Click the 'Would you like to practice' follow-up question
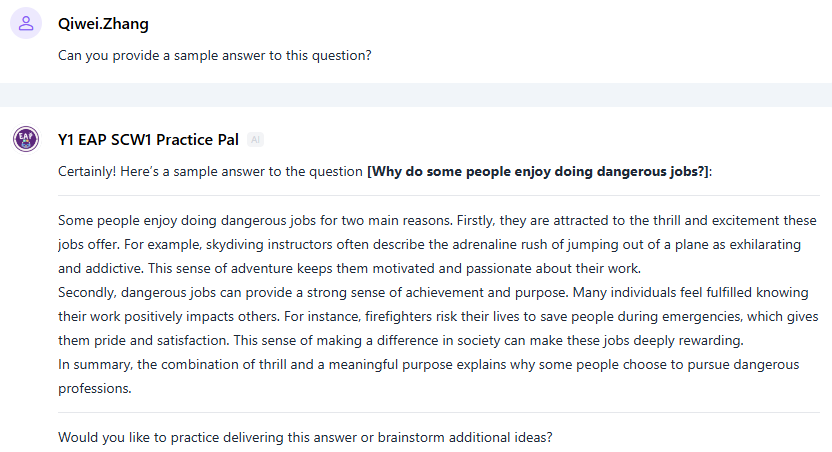832x452 pixels. coord(304,437)
